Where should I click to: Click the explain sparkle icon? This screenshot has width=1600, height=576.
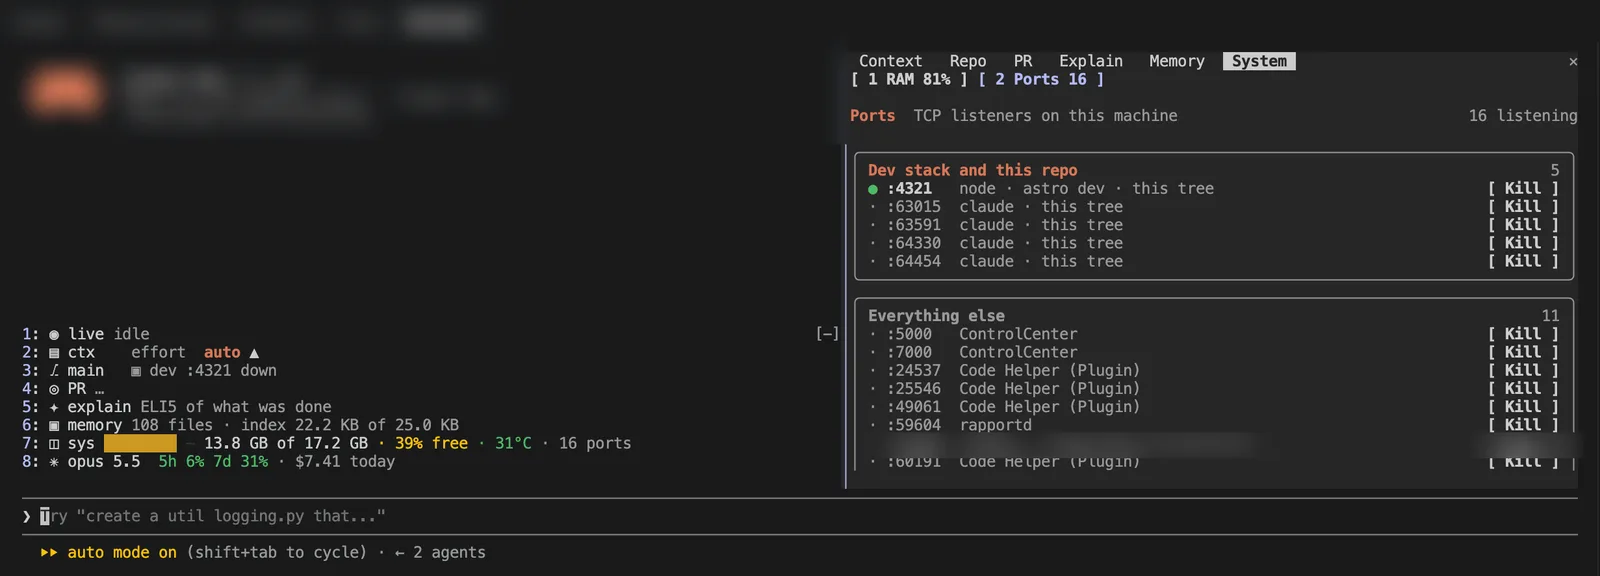click(54, 406)
